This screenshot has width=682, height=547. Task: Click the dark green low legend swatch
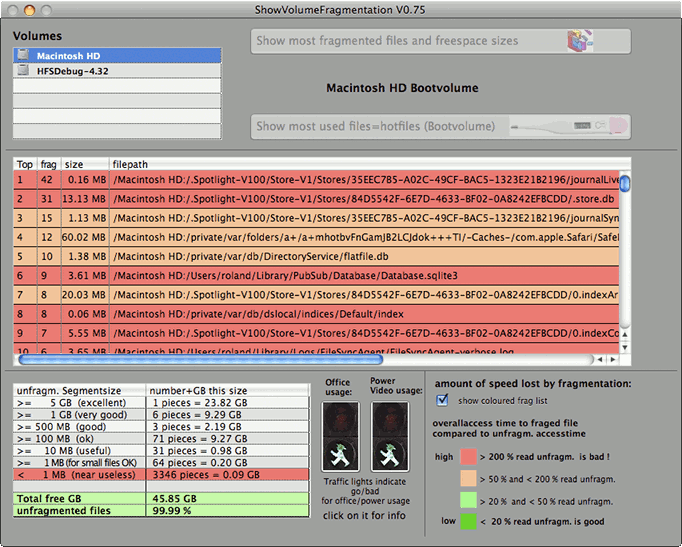468,521
